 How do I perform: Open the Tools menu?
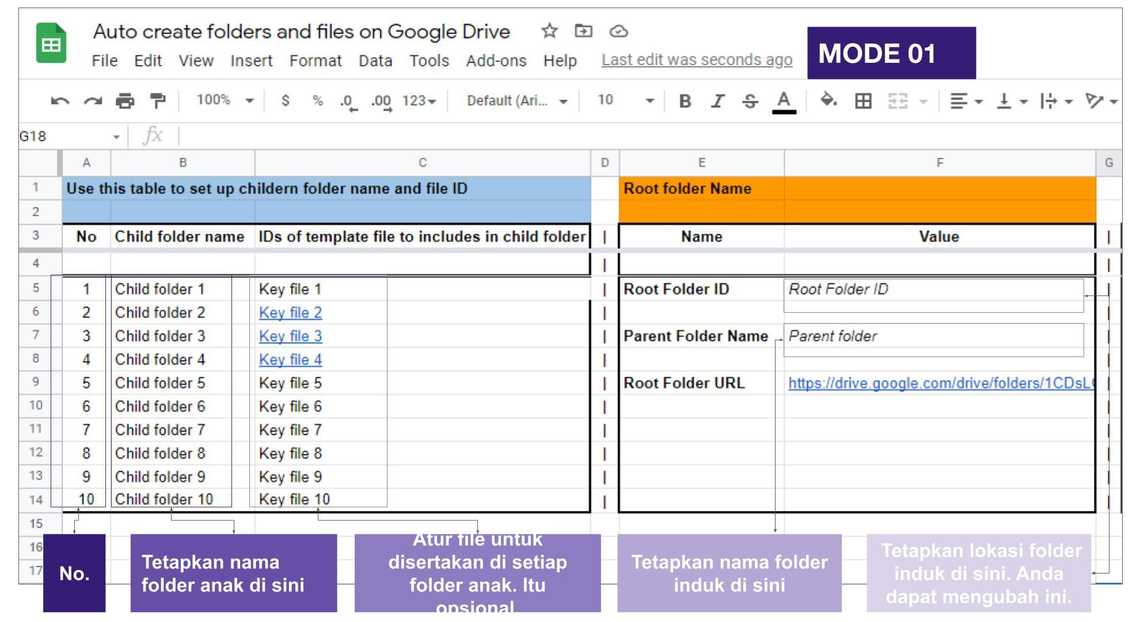429,61
